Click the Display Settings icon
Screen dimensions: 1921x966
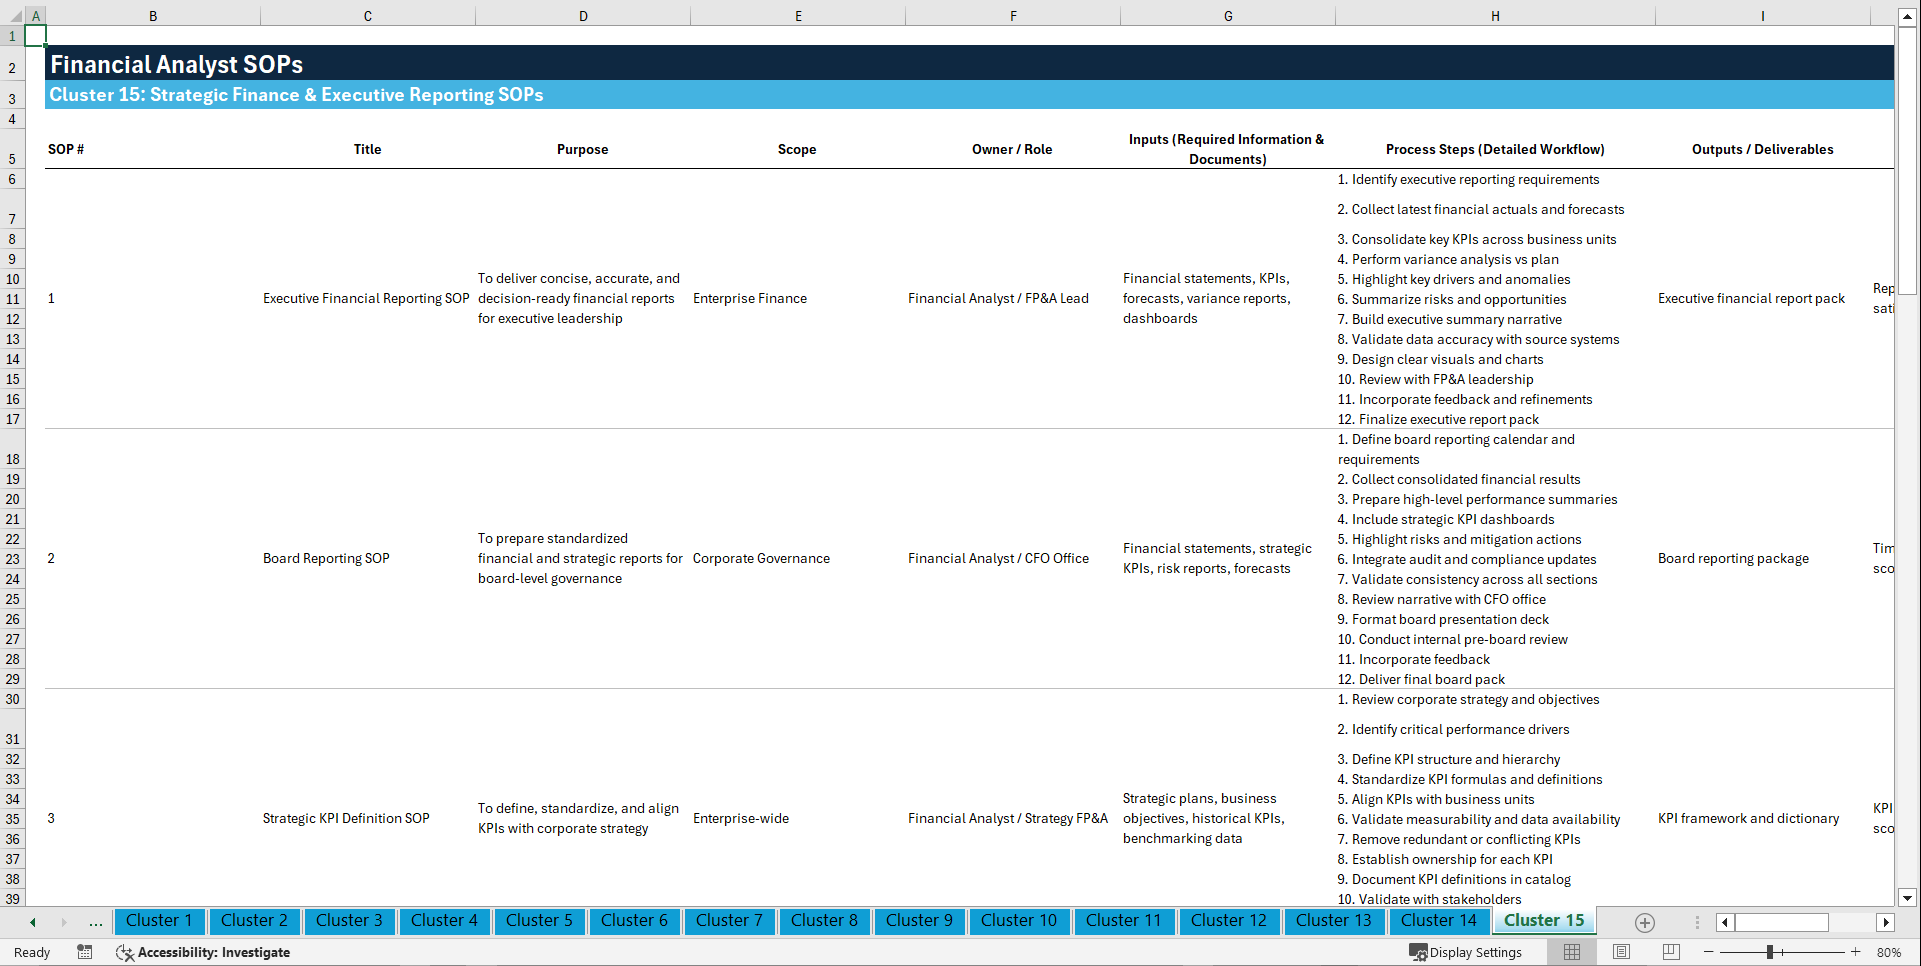click(1420, 952)
